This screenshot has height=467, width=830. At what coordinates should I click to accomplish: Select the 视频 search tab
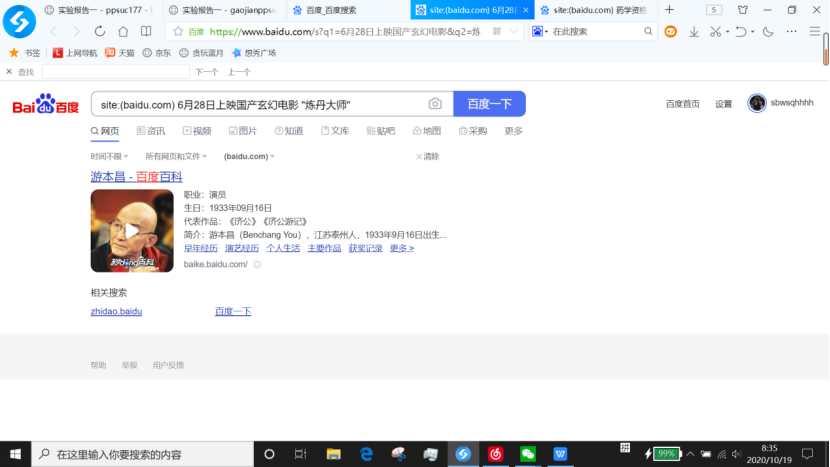coord(197,131)
